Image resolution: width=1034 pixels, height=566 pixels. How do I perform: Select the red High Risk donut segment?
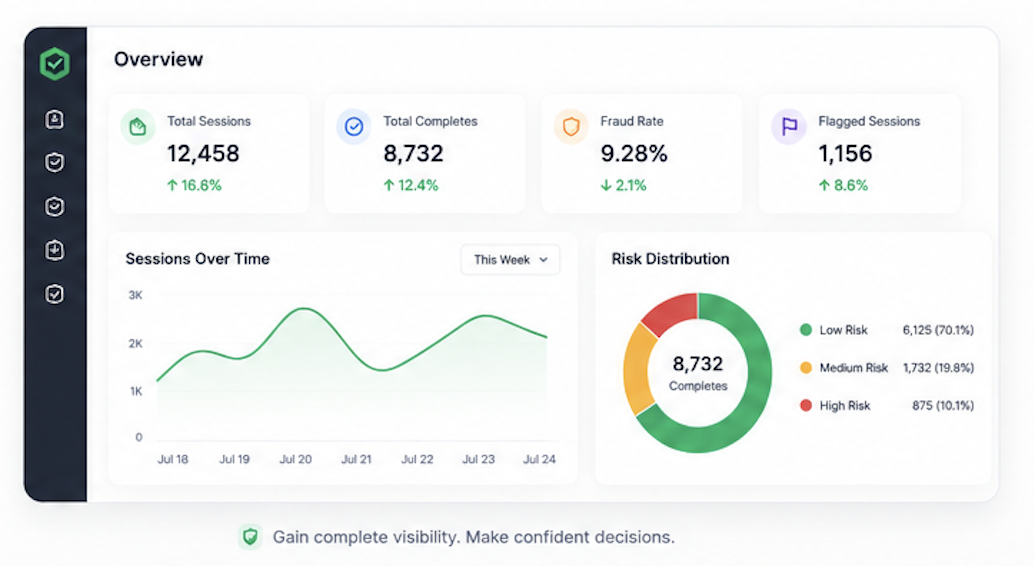[x=673, y=313]
